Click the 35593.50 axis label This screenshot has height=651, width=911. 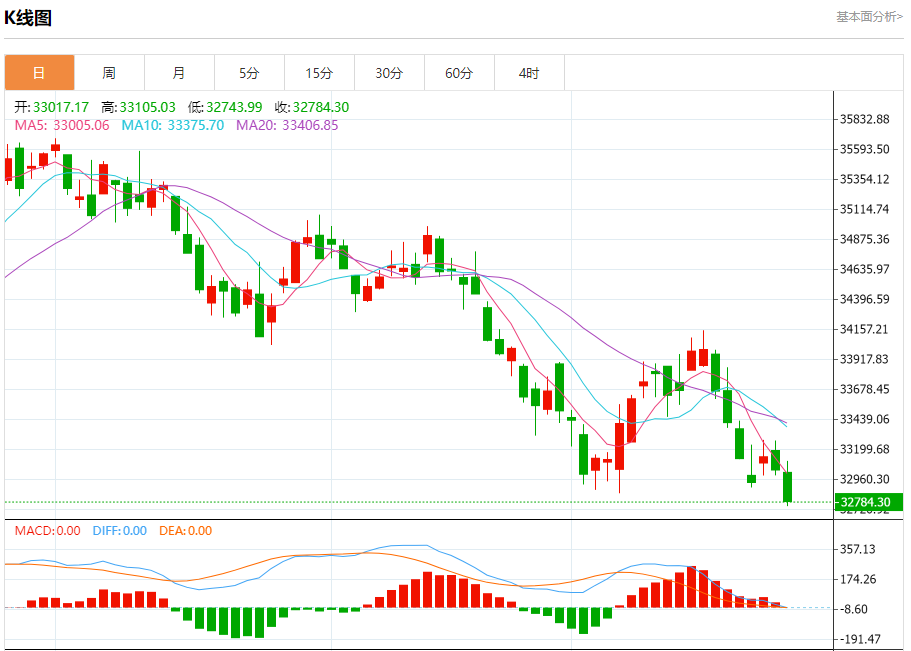click(865, 149)
